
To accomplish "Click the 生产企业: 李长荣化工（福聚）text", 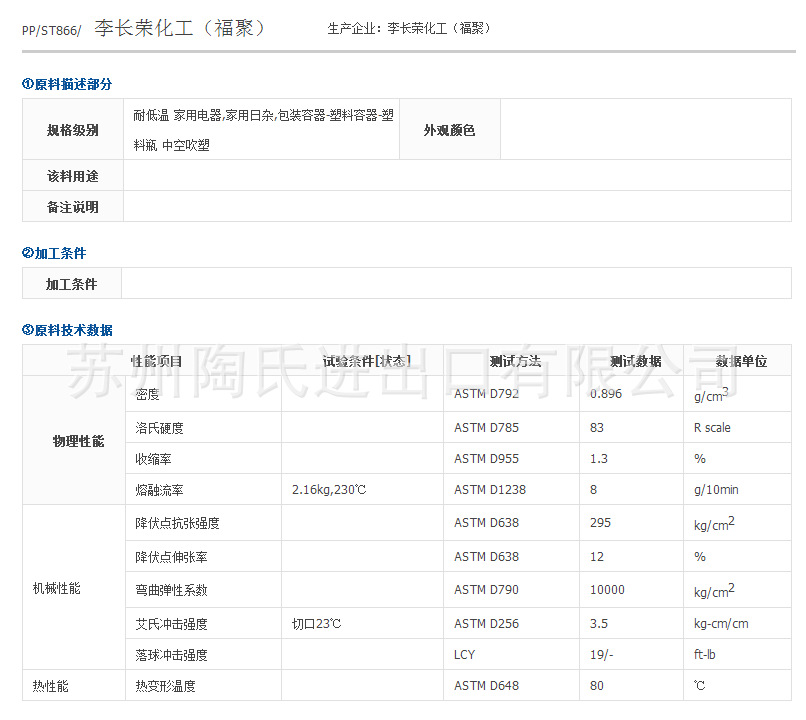I will click(x=409, y=28).
